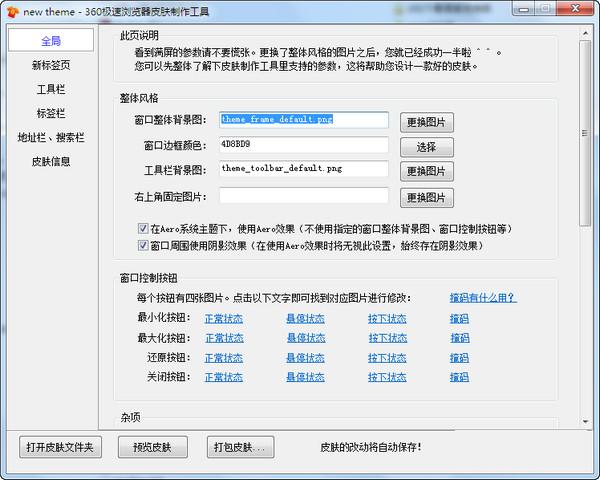The height and width of the screenshot is (480, 600).
Task: Open 最小化按钮 正常状态 image link
Action: pos(224,318)
